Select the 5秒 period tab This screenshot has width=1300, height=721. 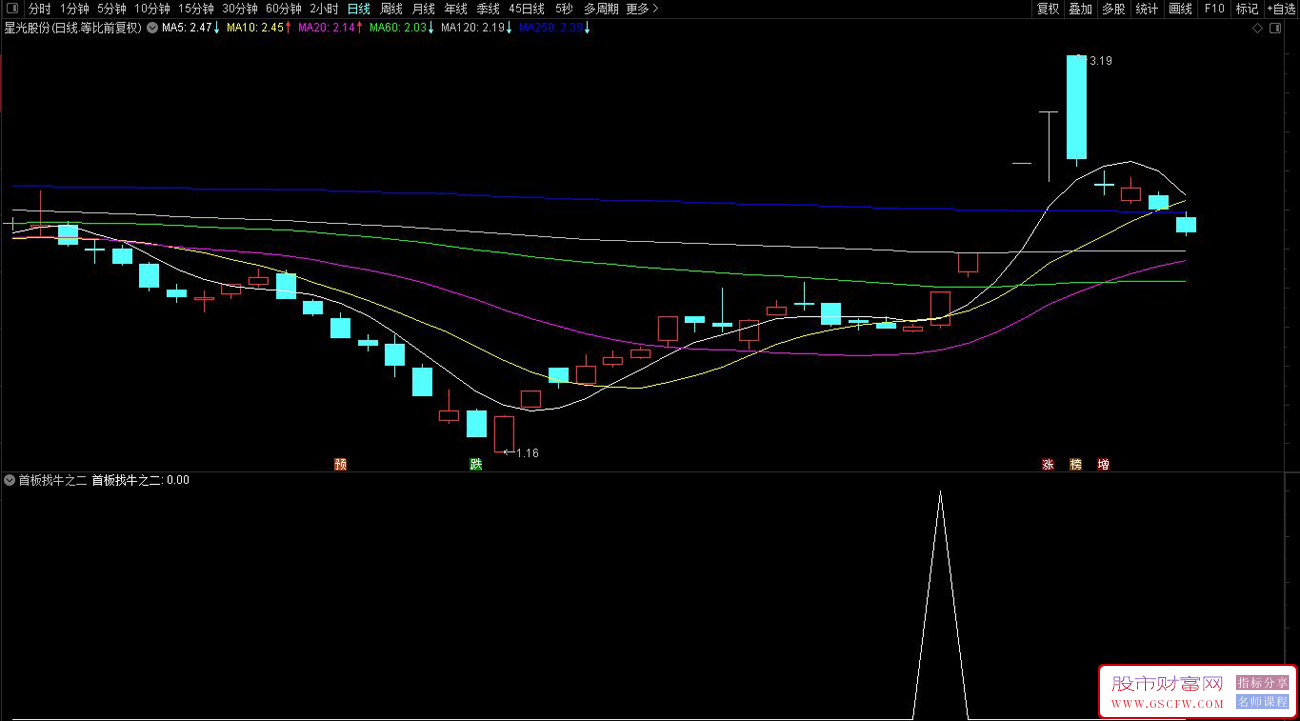coord(564,9)
